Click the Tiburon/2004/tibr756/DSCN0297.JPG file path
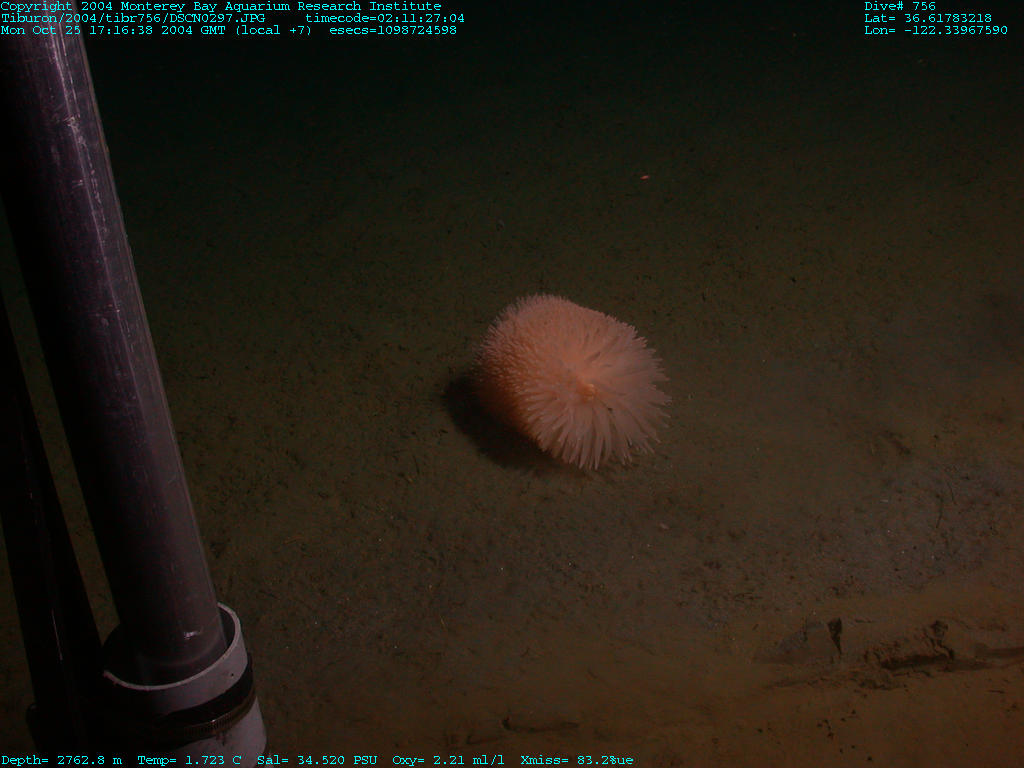Viewport: 1024px width, 768px height. click(x=133, y=18)
